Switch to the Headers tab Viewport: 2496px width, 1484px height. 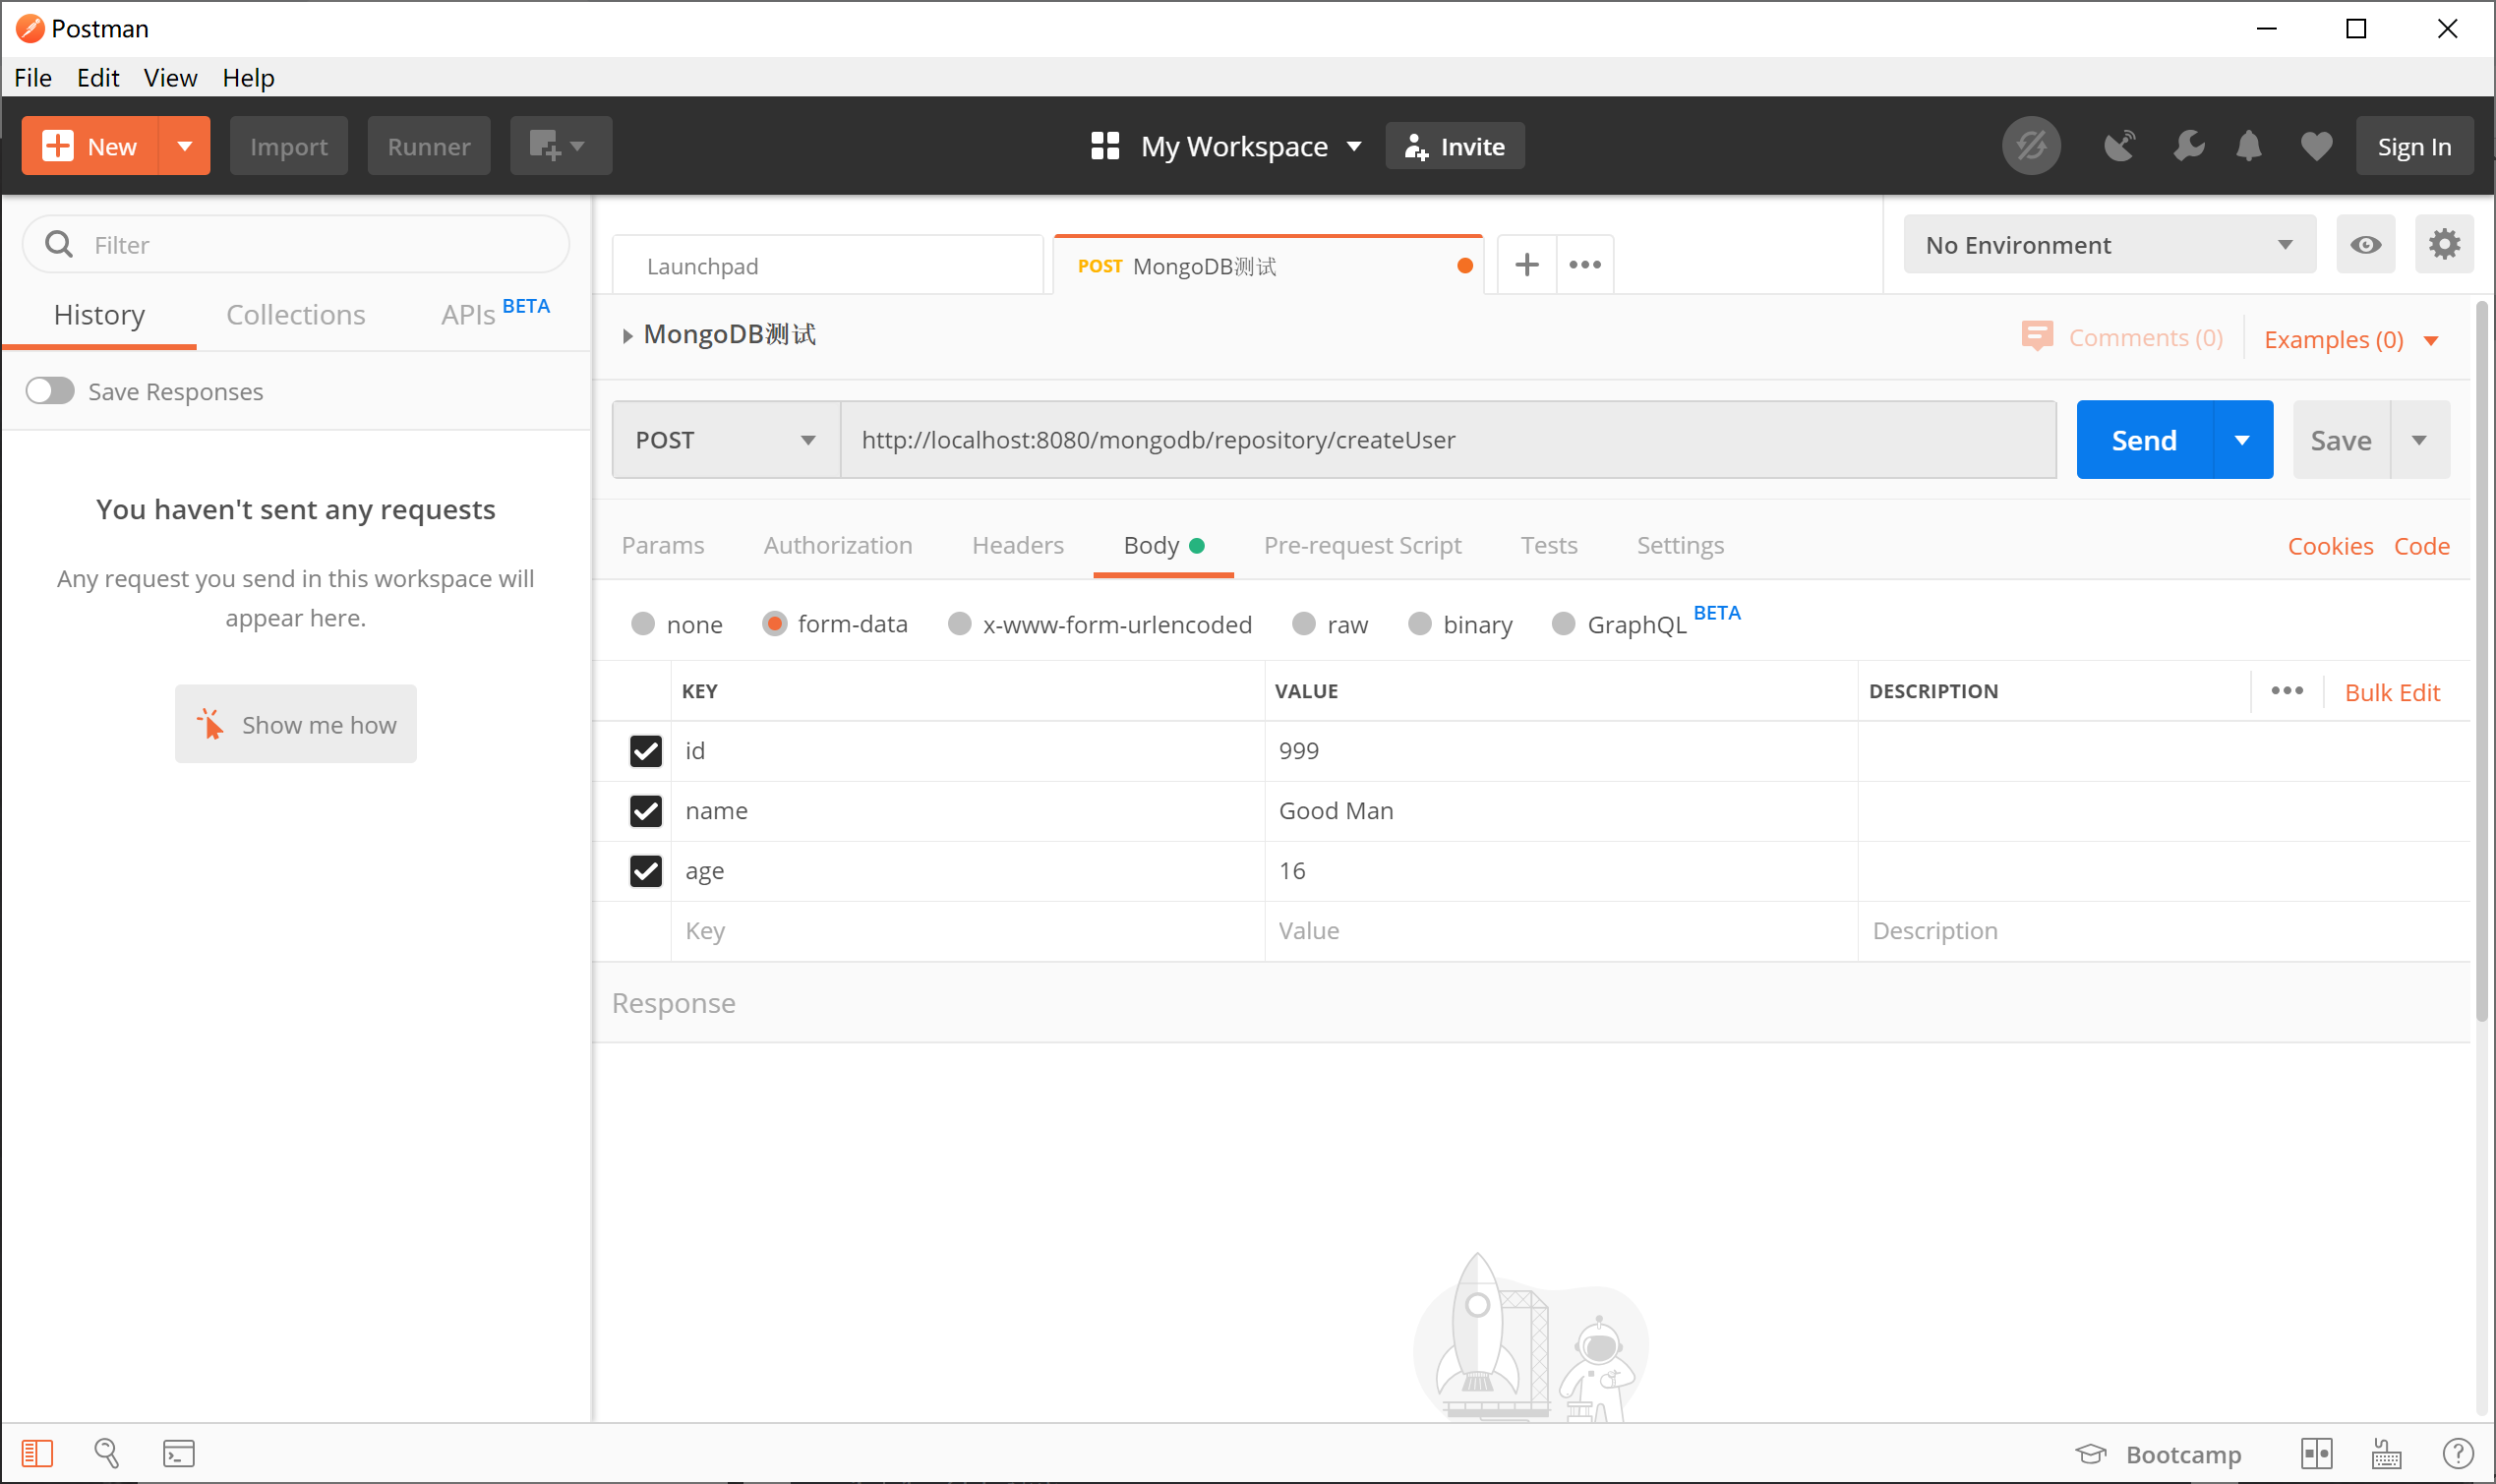1017,545
